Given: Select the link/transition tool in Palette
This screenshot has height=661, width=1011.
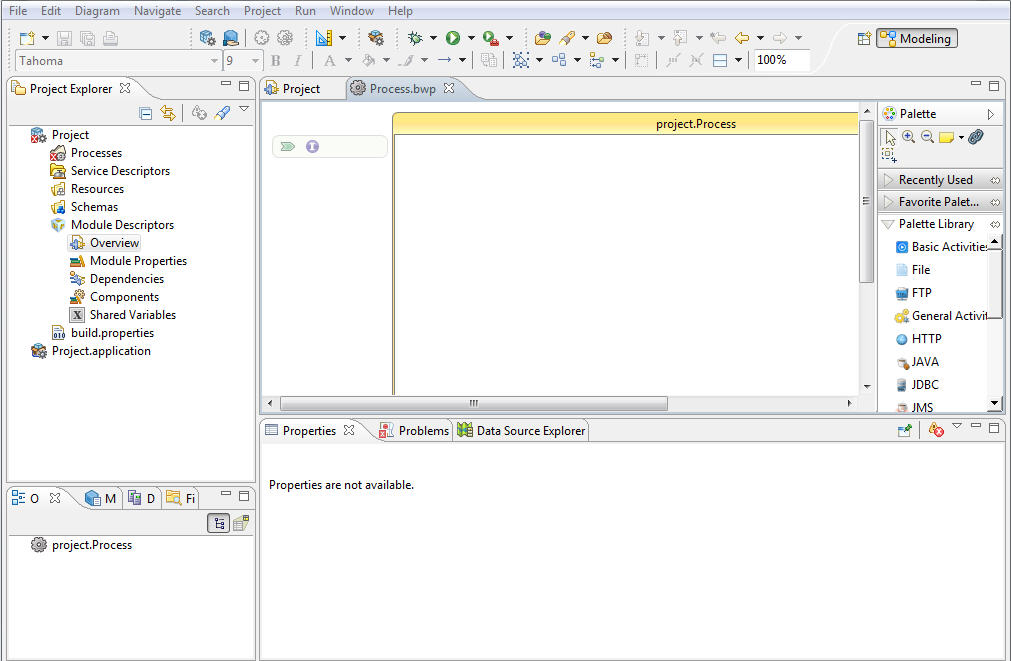Looking at the screenshot, I should pos(976,137).
